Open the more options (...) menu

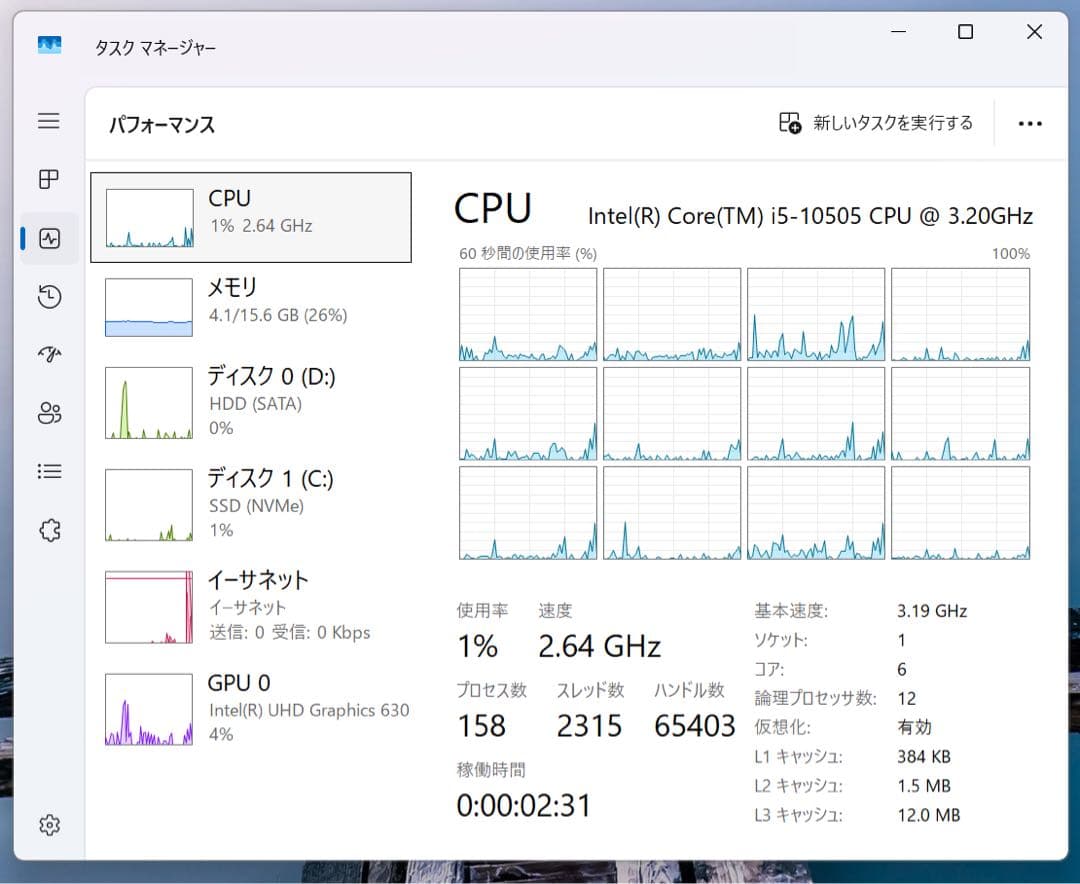click(1030, 122)
